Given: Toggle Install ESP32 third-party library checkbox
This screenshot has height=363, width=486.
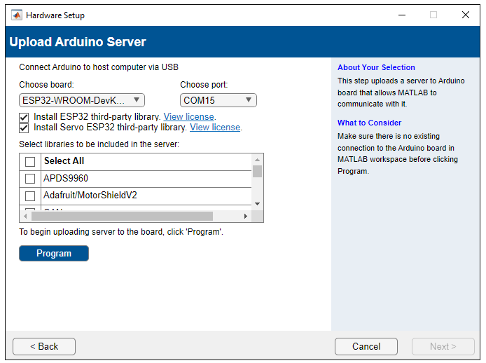Looking at the screenshot, I should coord(24,117).
